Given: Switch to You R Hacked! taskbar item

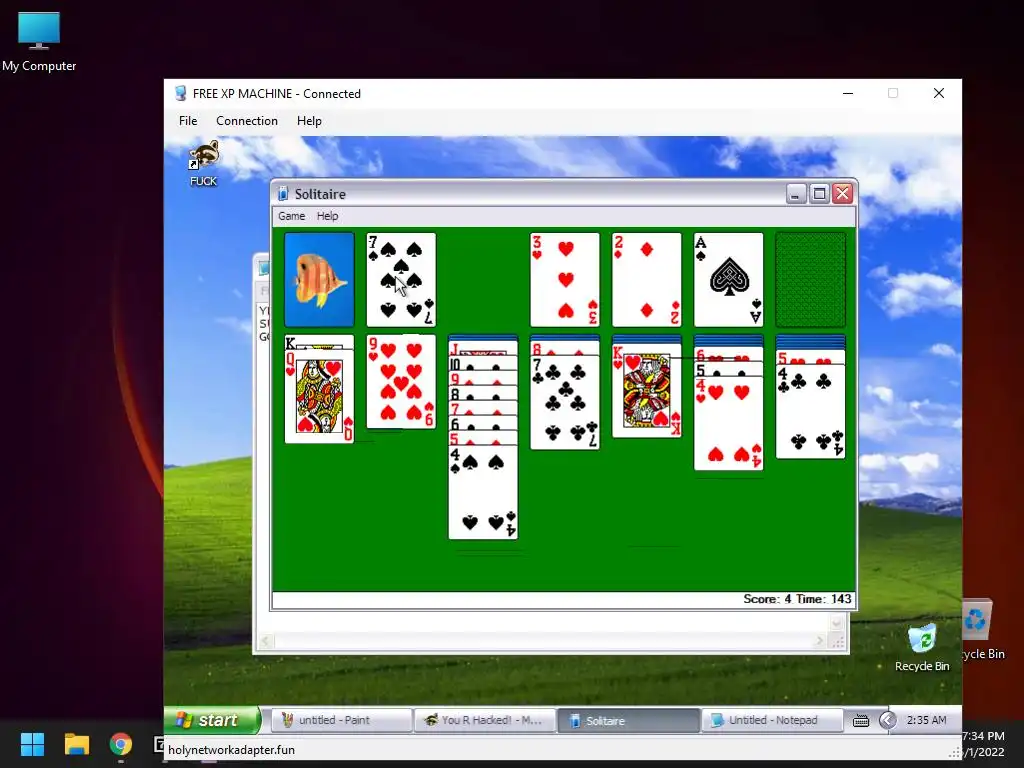Looking at the screenshot, I should tap(484, 720).
